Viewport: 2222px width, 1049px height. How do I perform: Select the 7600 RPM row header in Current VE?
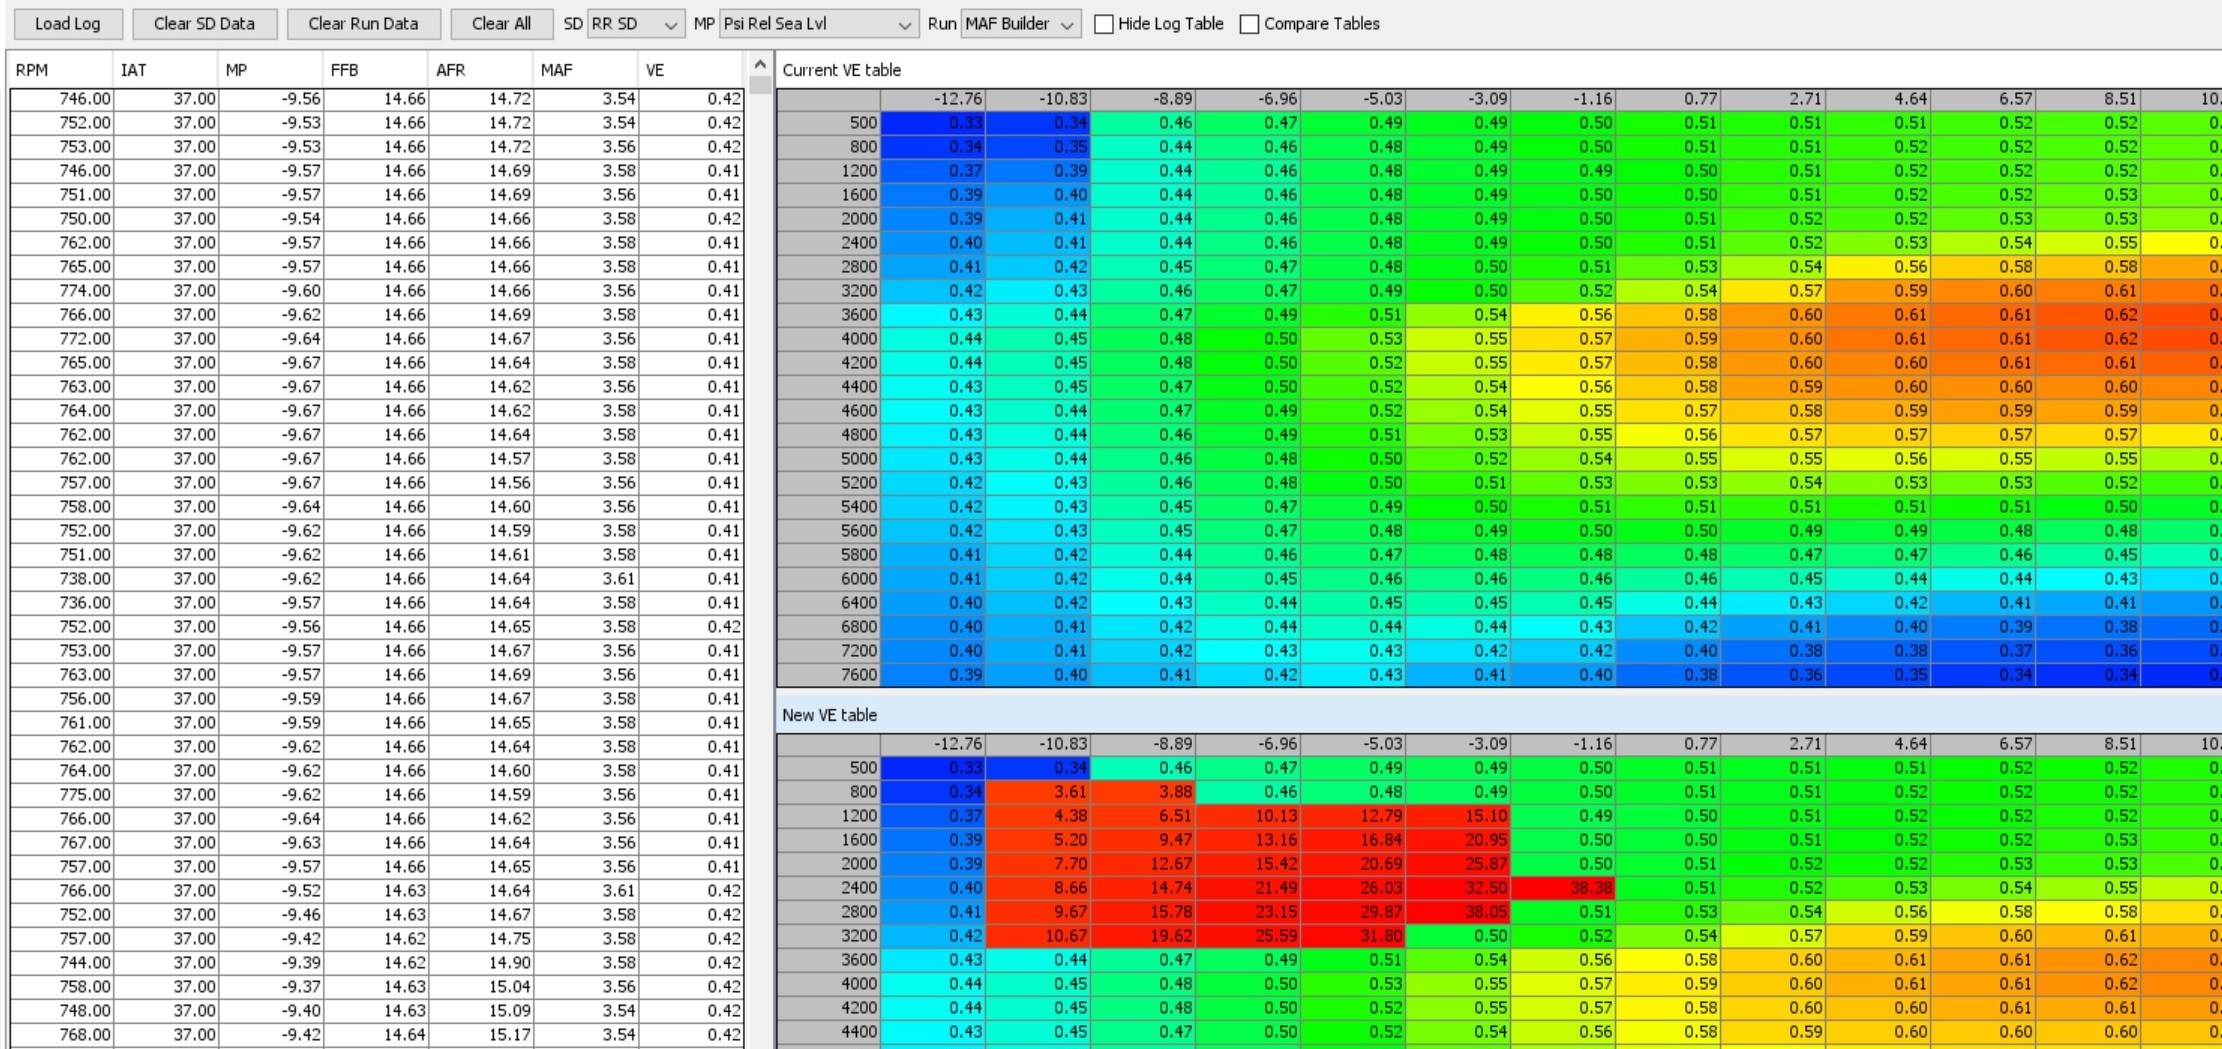(829, 675)
